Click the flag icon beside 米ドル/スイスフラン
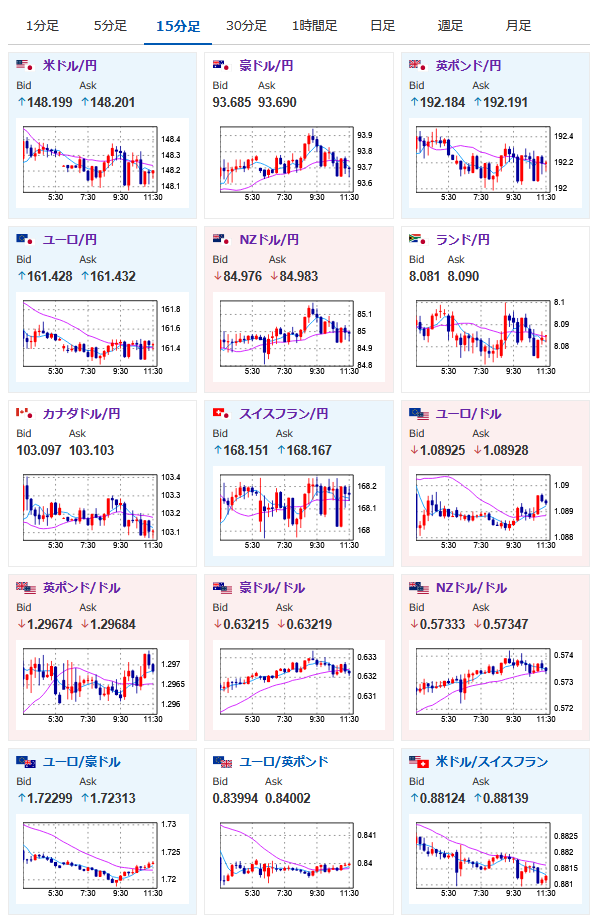The width and height of the screenshot is (595, 915). (x=419, y=762)
